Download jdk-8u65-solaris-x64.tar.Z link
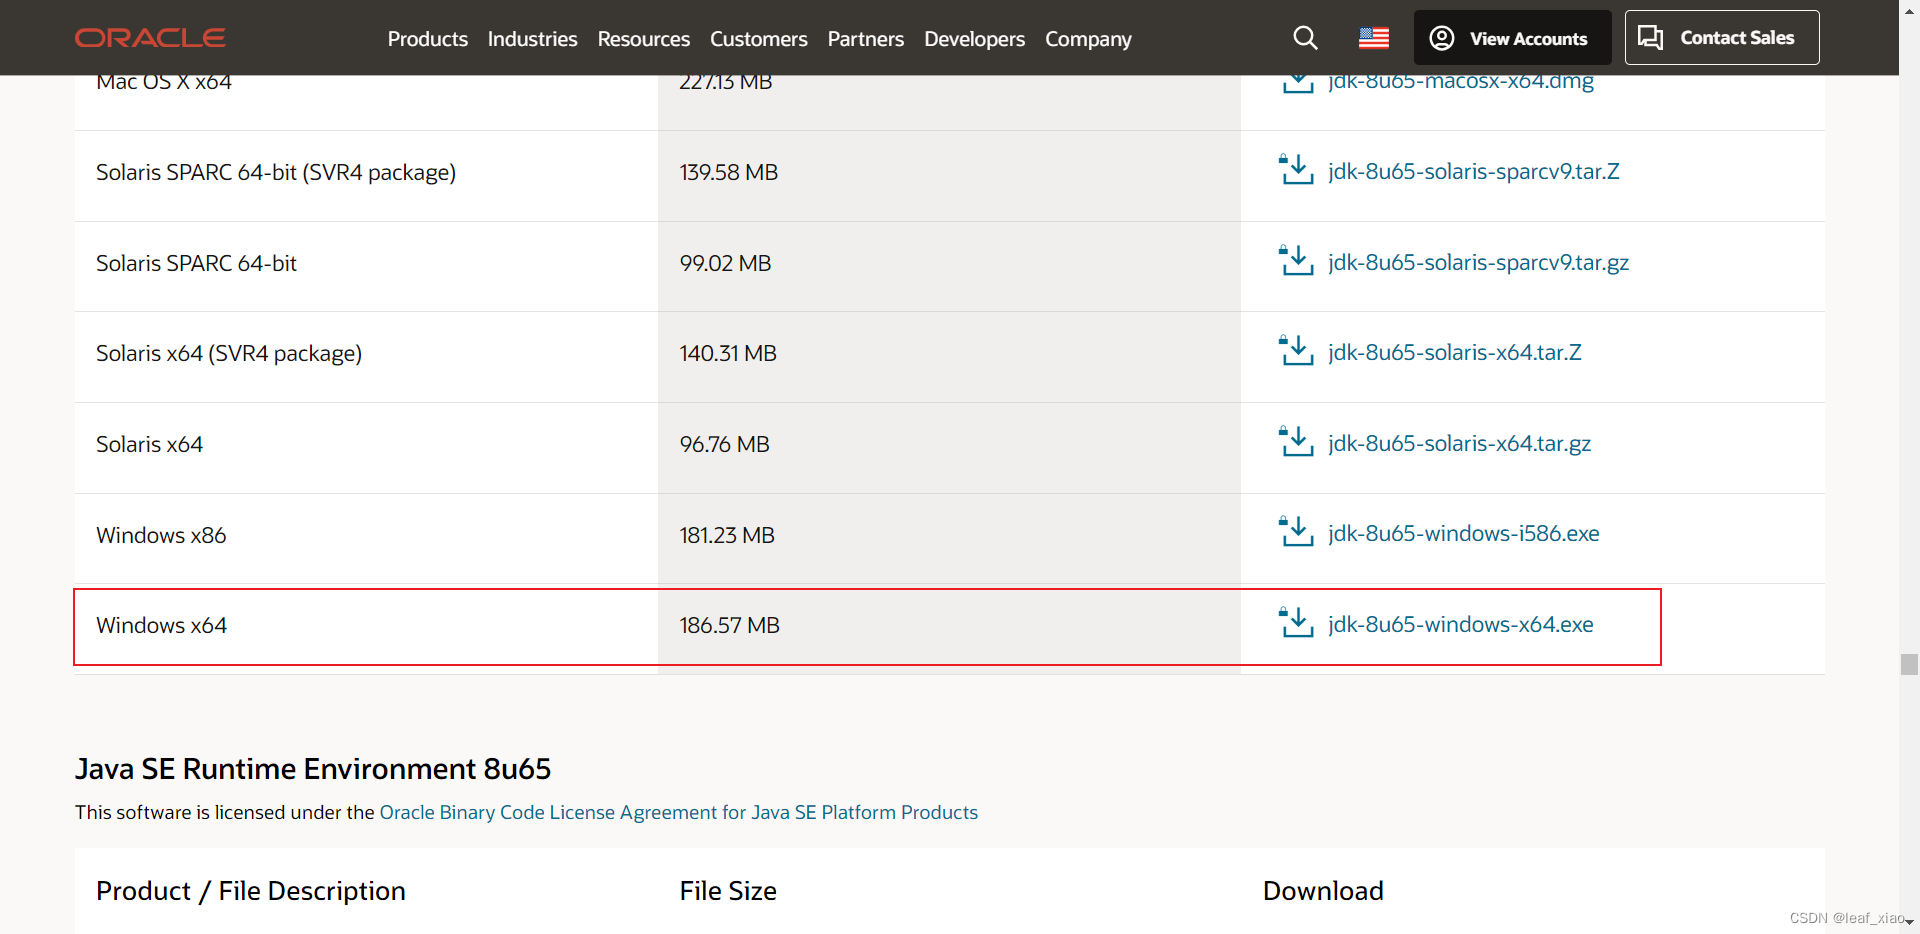This screenshot has height=934, width=1920. tap(1454, 352)
